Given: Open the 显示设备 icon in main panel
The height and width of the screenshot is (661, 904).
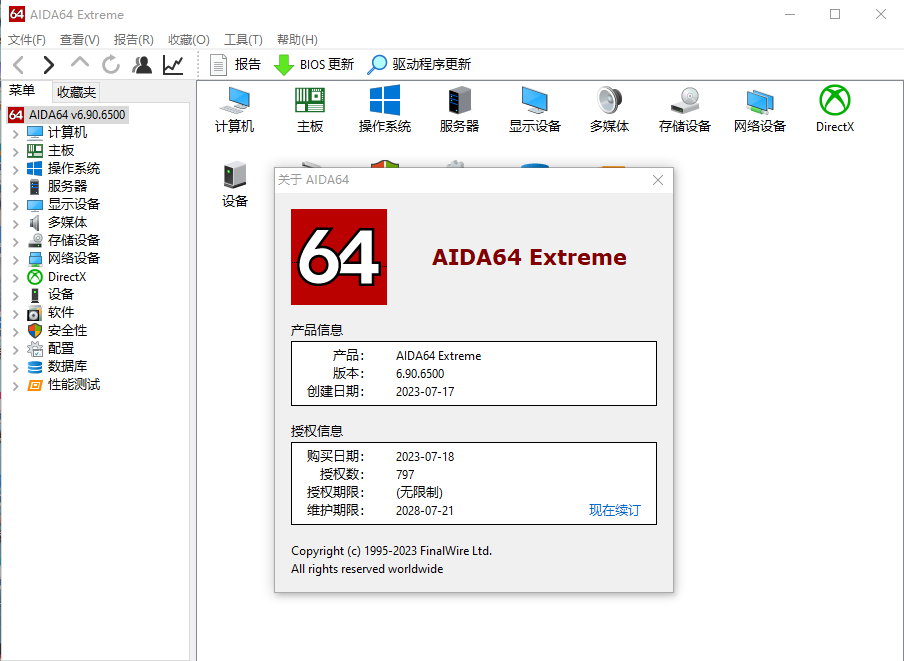Looking at the screenshot, I should pyautogui.click(x=535, y=110).
